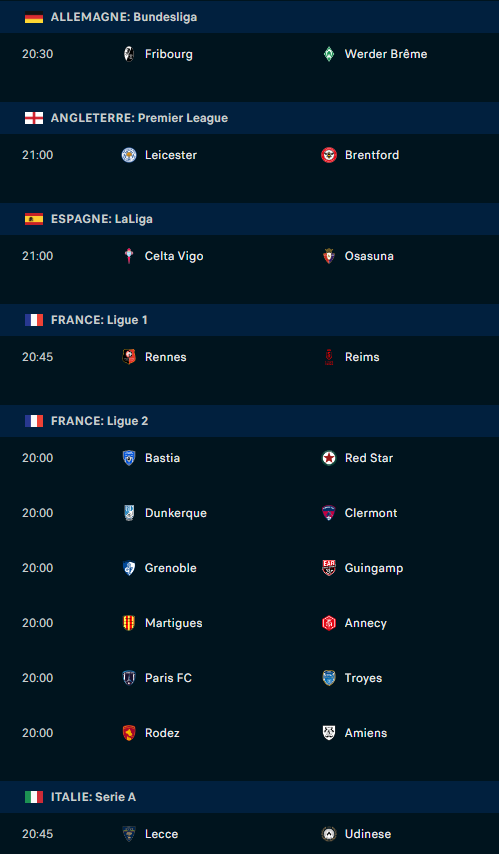499x854 pixels.
Task: Select the Red Star club logo
Action: pos(329,458)
